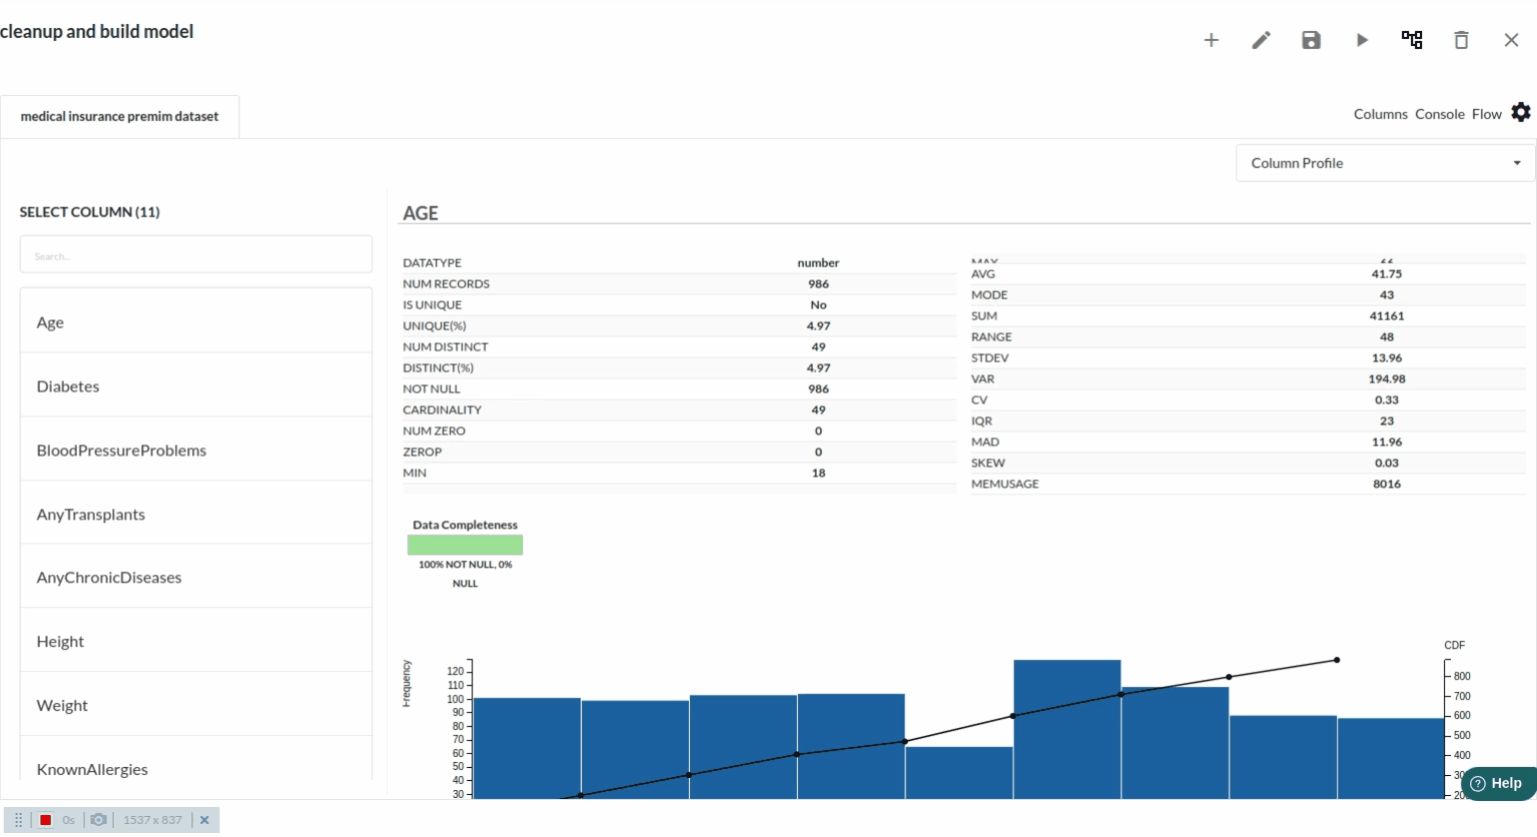Select the Weight column
Viewport: 1537px width, 837px height.
tap(196, 705)
